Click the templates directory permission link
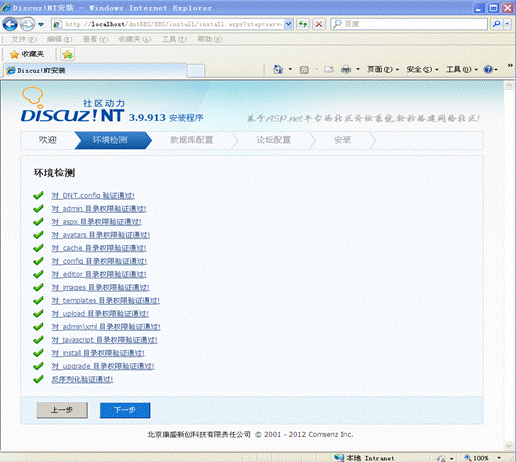516x462 pixels. [x=106, y=301]
